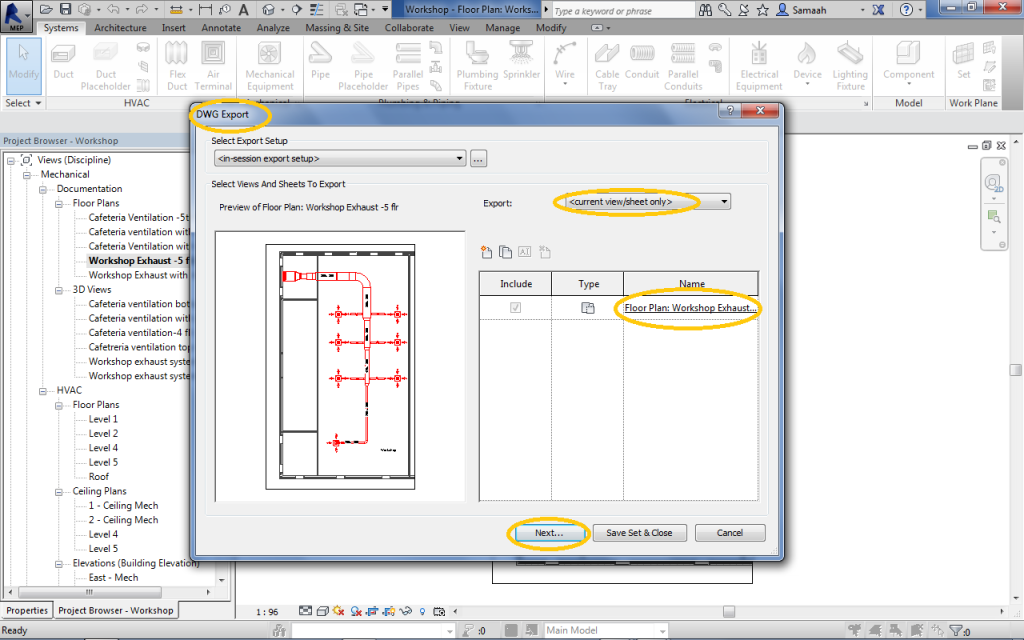
Task: Toggle Visual Style icon in view control bar
Action: (322, 612)
